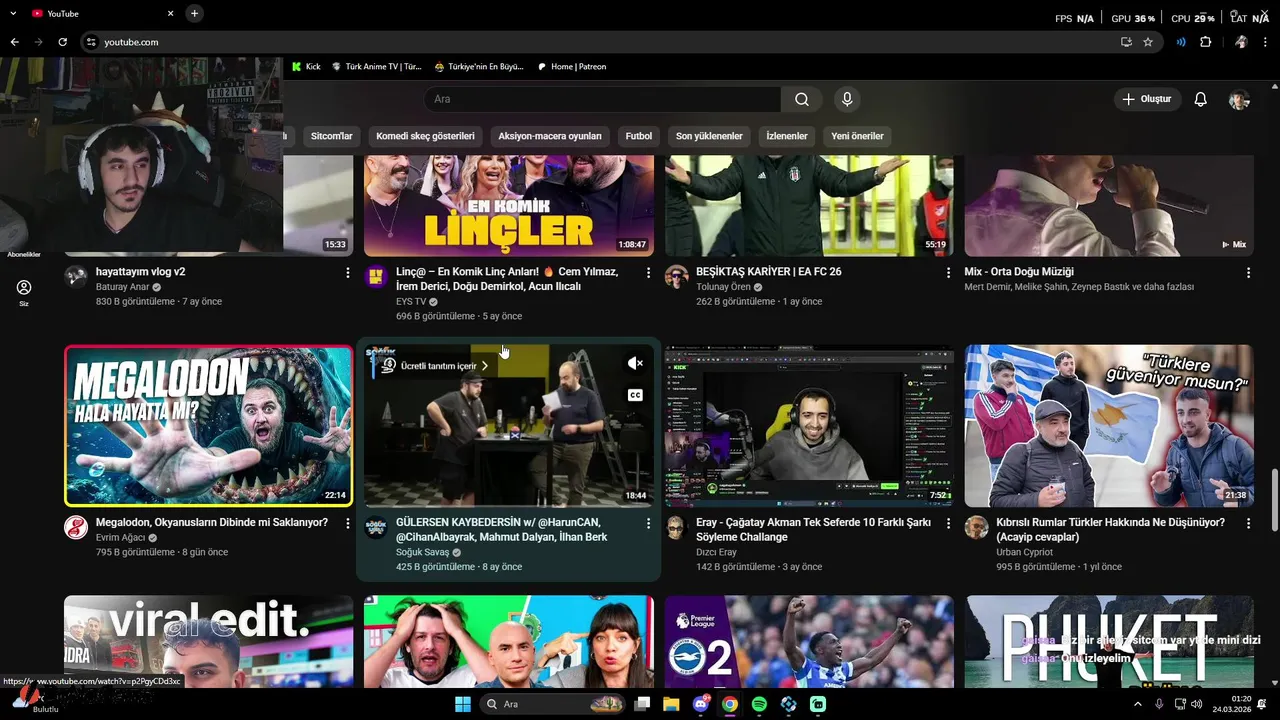Open the Siz sidebar item
This screenshot has width=1280, height=720.
[24, 292]
